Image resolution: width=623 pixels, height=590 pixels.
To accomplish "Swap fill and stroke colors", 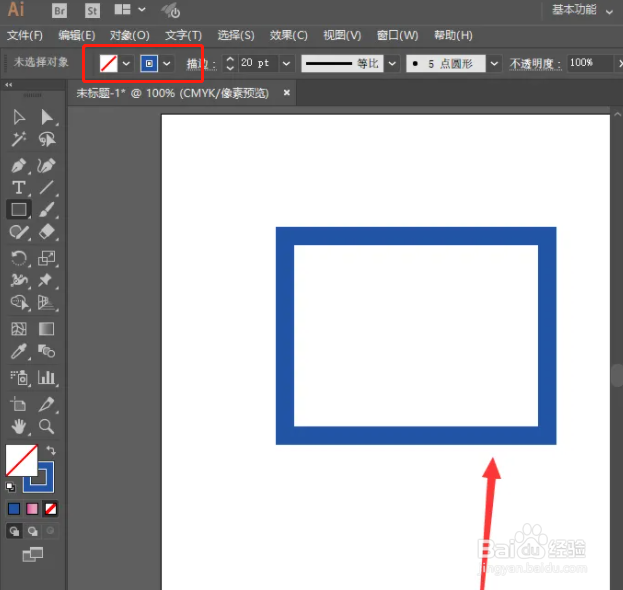I will pyautogui.click(x=51, y=450).
